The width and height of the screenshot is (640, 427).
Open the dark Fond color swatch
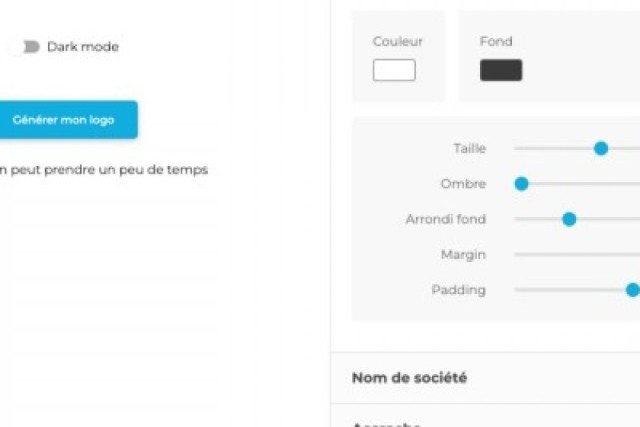tap(501, 71)
